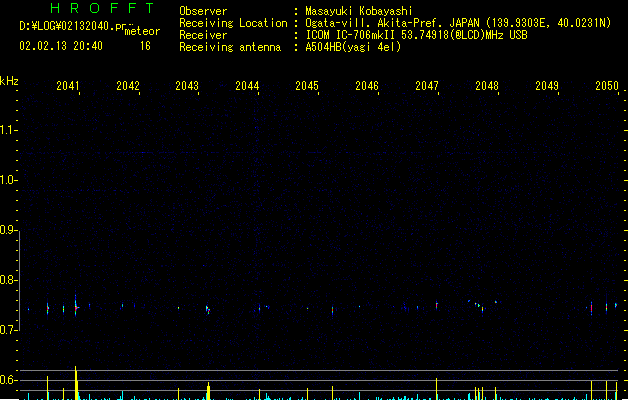Click the HROFFT title text

tap(102, 8)
